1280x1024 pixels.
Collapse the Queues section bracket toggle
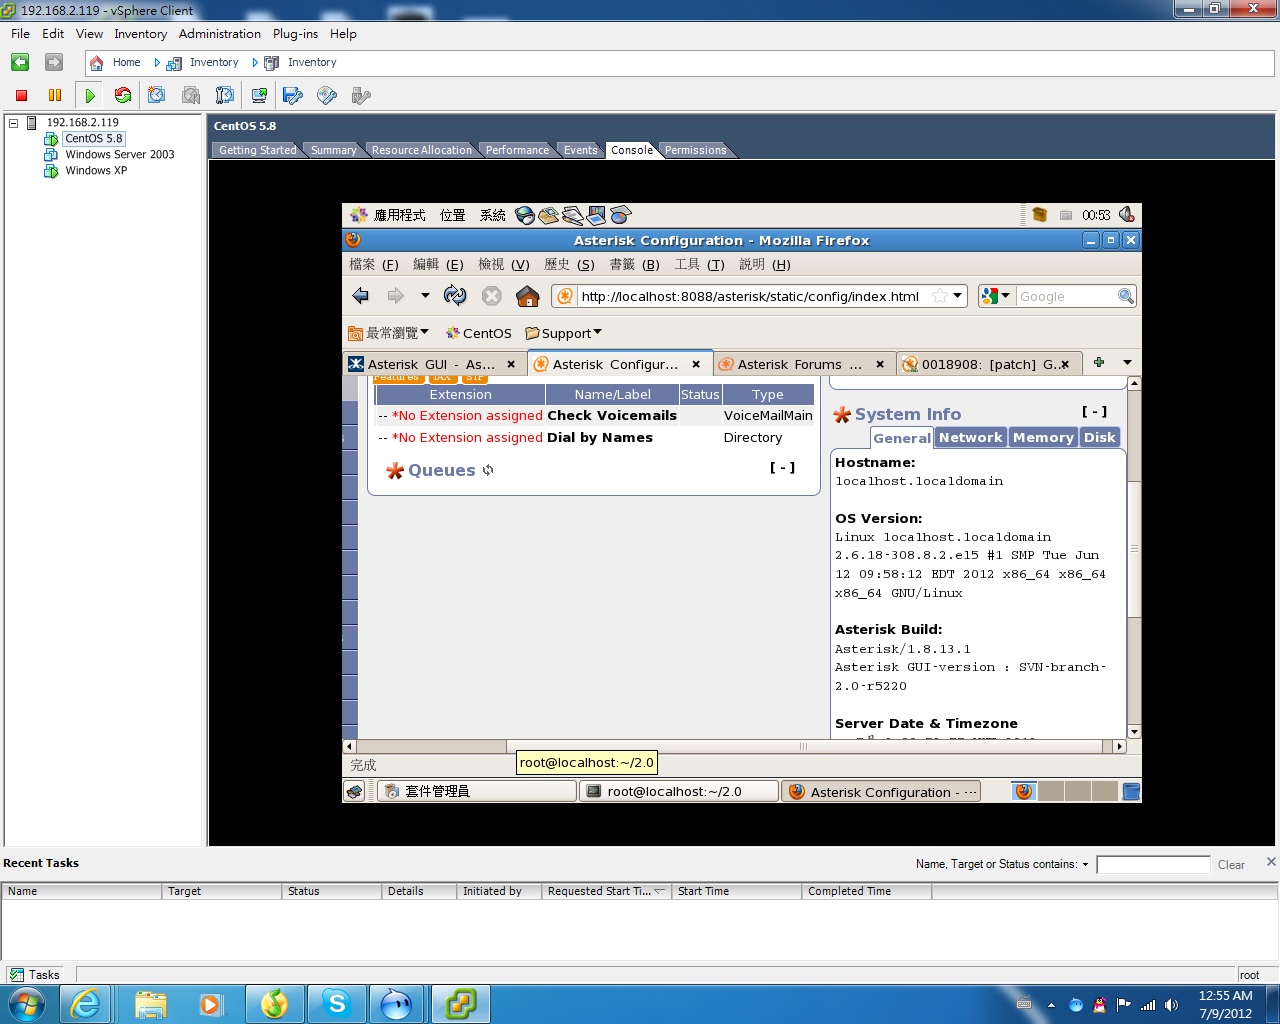tap(782, 467)
